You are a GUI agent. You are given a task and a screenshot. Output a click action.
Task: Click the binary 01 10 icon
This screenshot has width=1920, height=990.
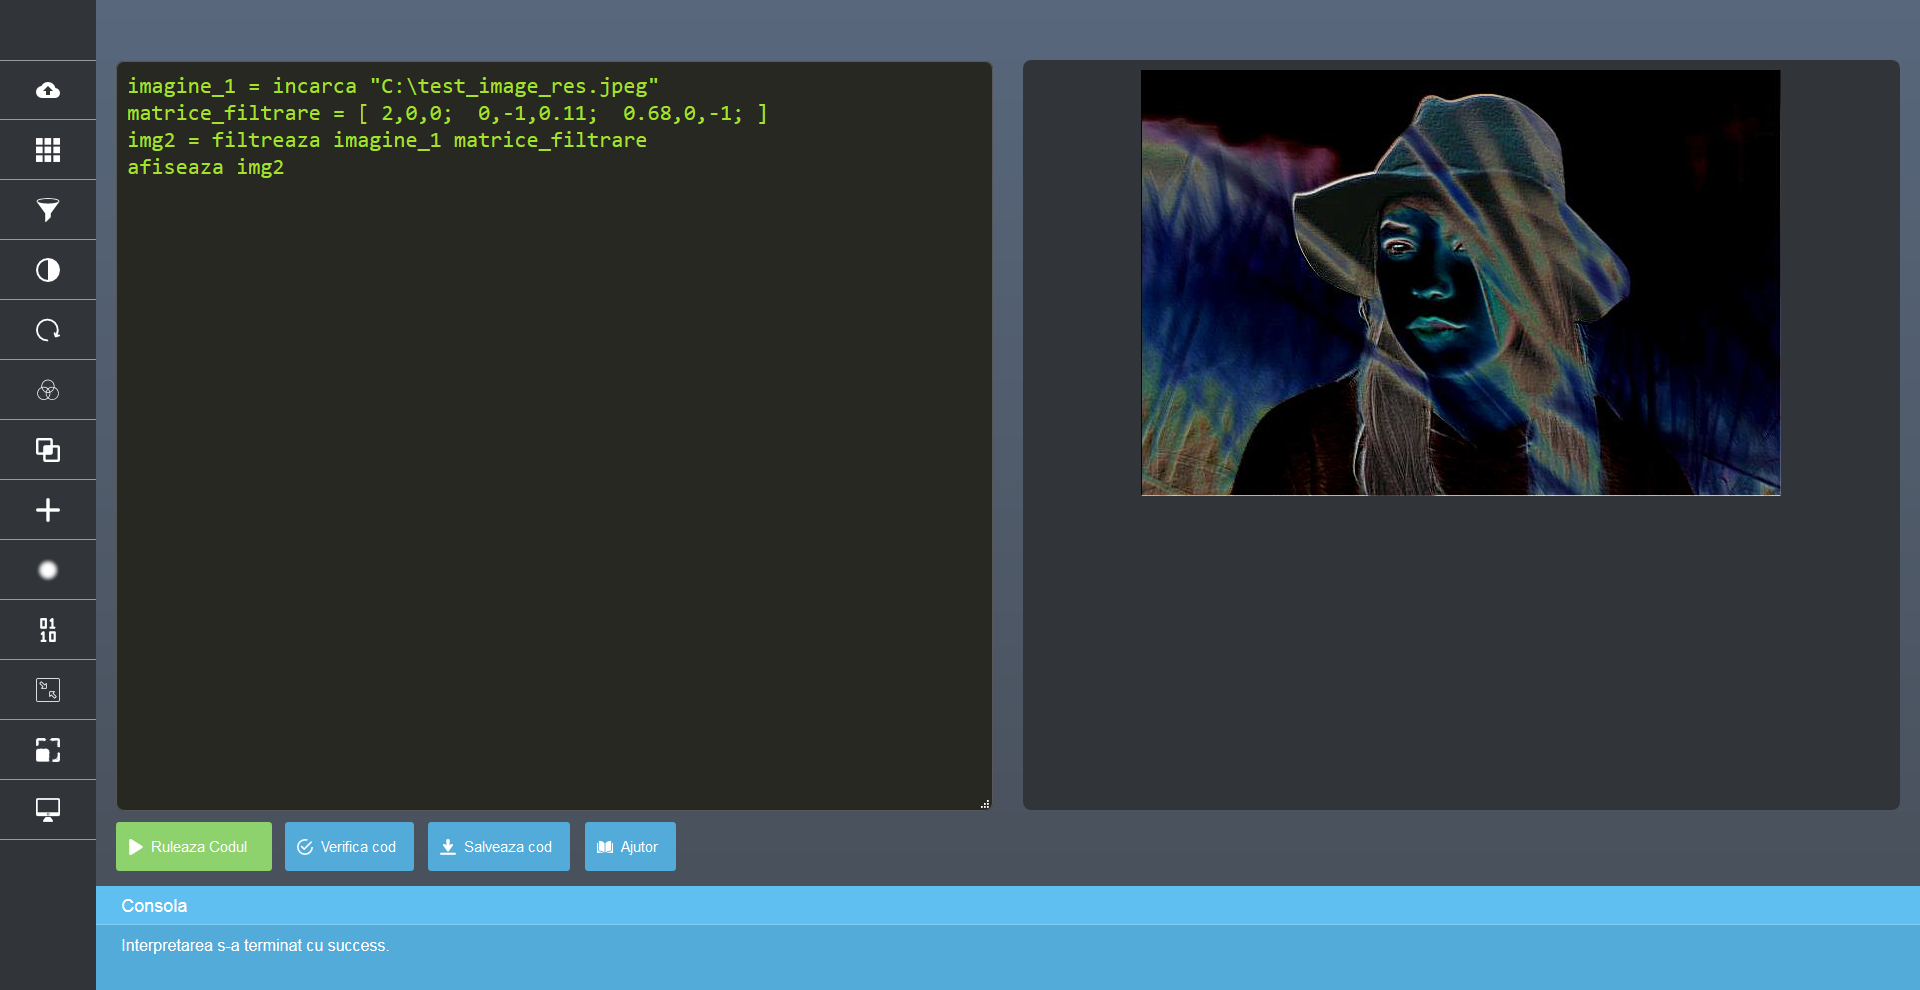click(48, 630)
